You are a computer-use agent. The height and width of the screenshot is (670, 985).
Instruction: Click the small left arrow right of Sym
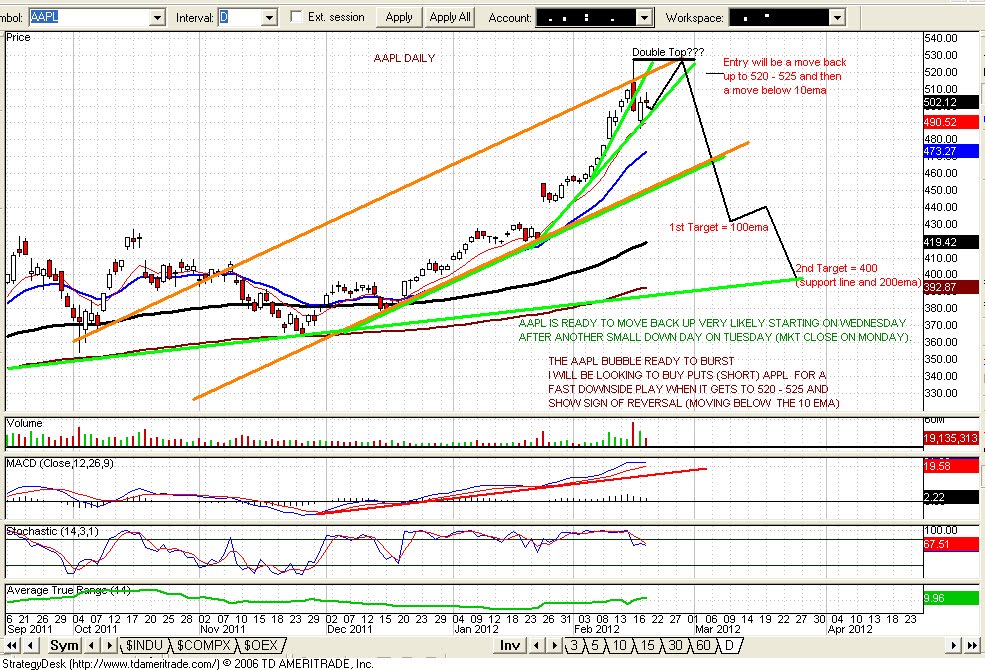91,646
